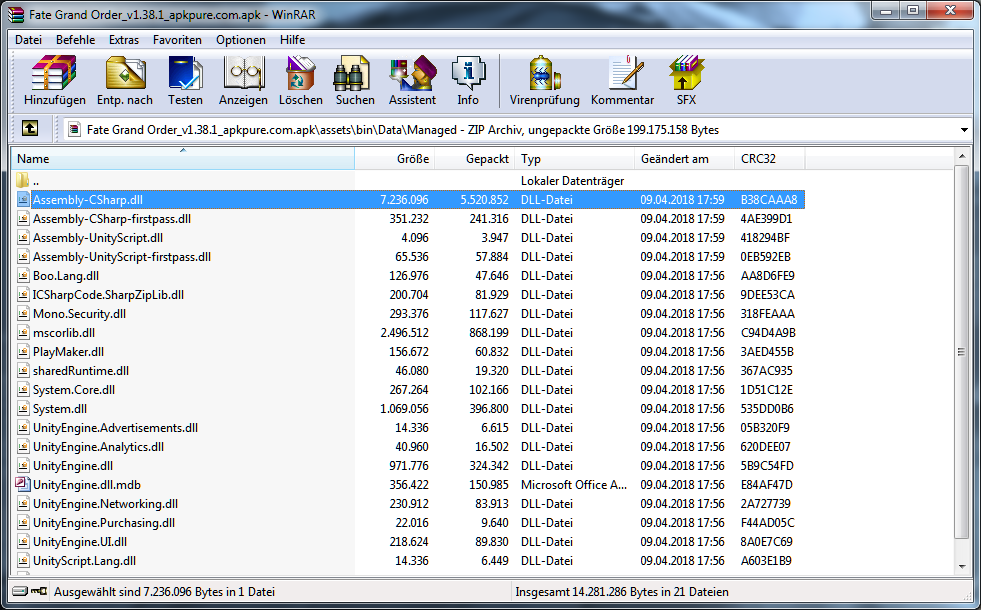Sort by Gepackt column header
This screenshot has width=981, height=610.
[x=474, y=159]
